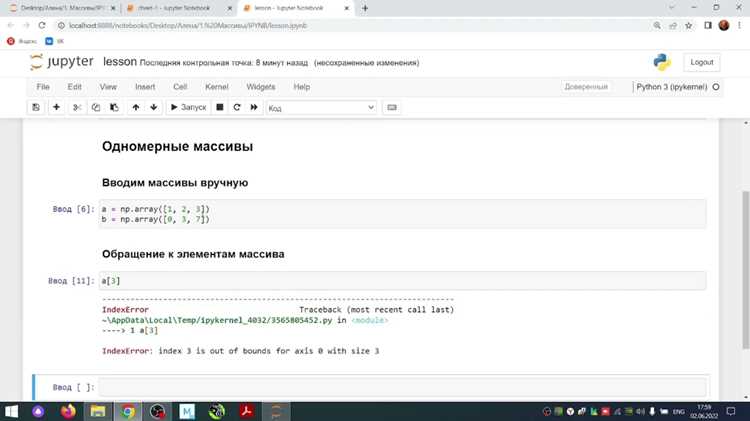
Task: Click into the np.array code cell
Action: [402, 214]
